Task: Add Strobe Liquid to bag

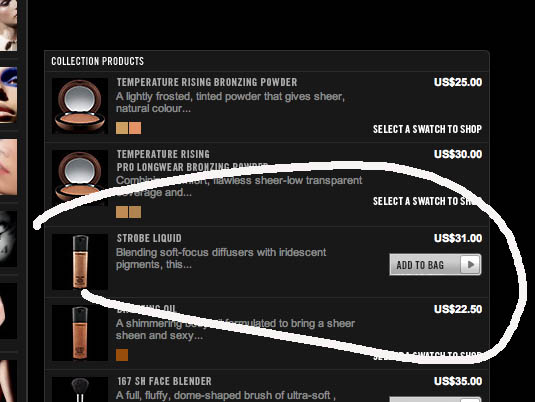Action: [x=435, y=264]
